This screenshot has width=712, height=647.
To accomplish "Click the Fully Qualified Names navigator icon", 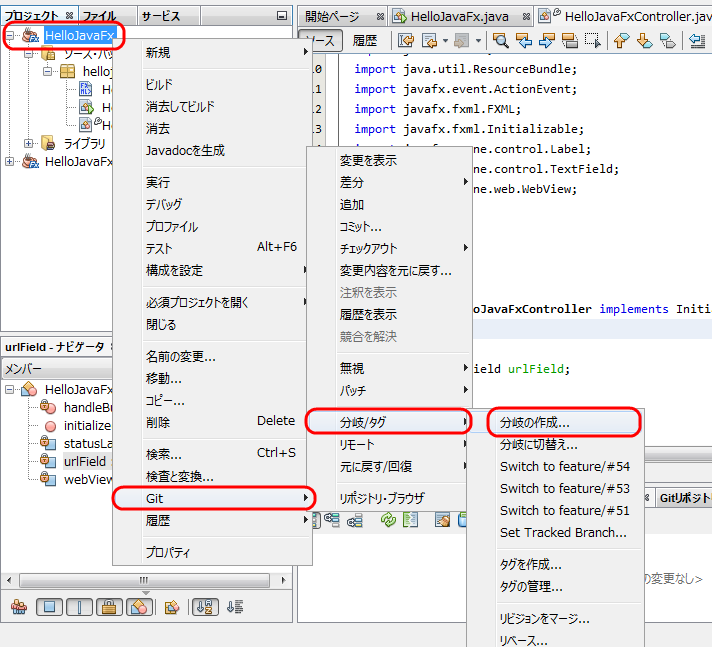I will coord(171,606).
